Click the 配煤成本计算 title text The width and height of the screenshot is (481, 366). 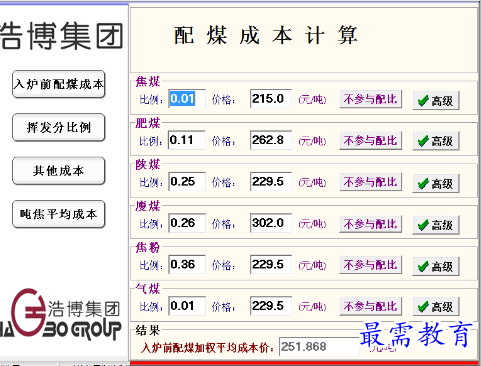266,35
